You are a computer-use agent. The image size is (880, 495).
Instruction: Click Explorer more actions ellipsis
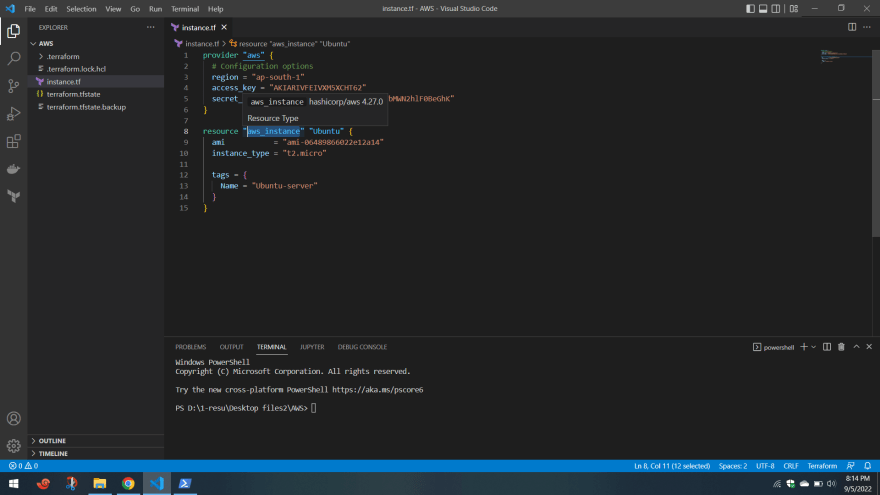(150, 27)
